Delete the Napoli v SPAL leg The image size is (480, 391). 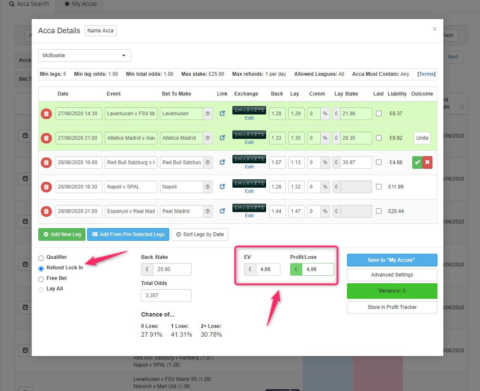46,187
